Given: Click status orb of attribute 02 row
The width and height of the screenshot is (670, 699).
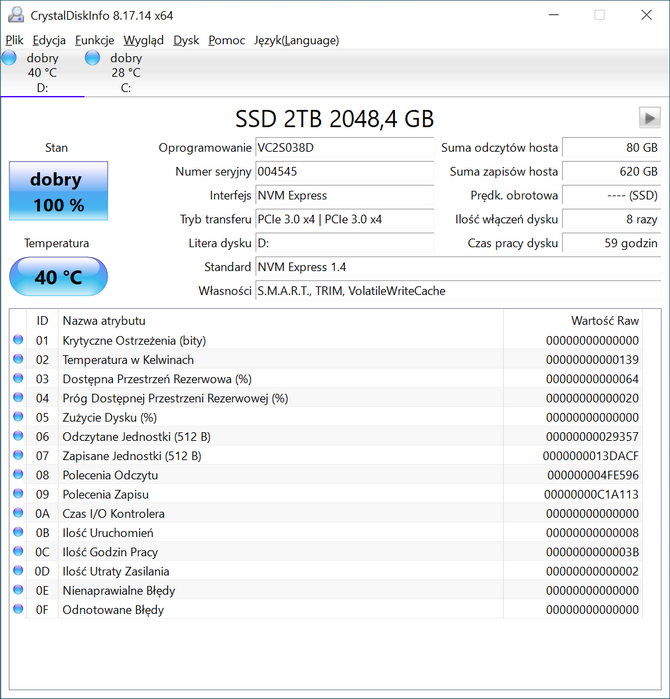Looking at the screenshot, I should pyautogui.click(x=18, y=359).
